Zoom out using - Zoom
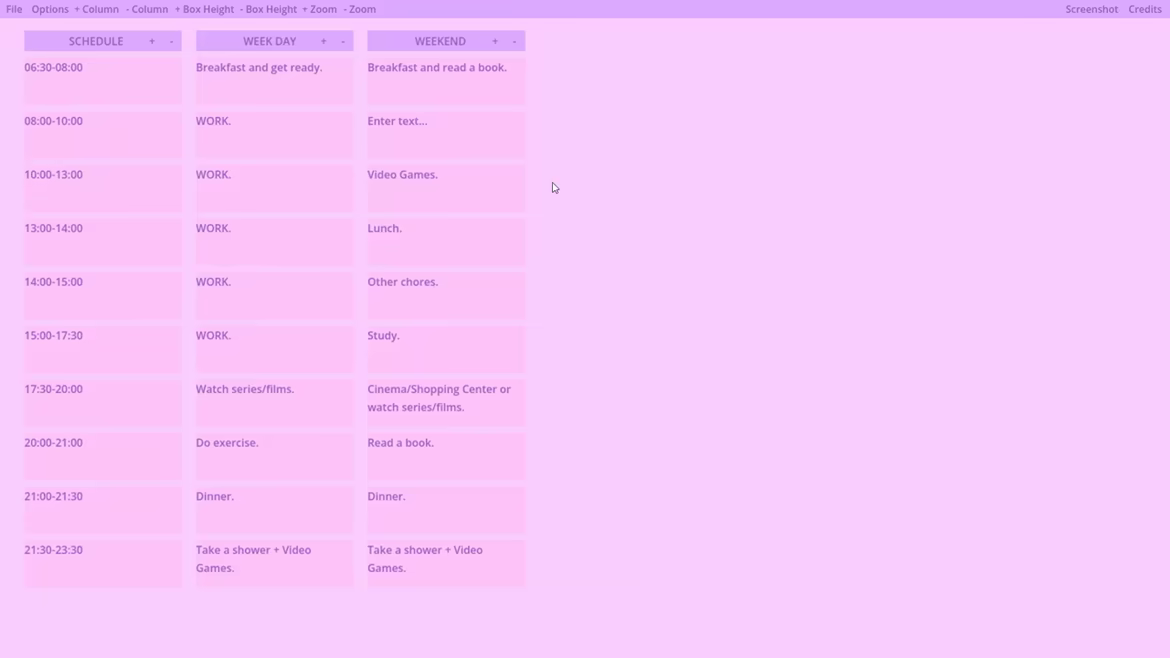1170x658 pixels. (360, 9)
